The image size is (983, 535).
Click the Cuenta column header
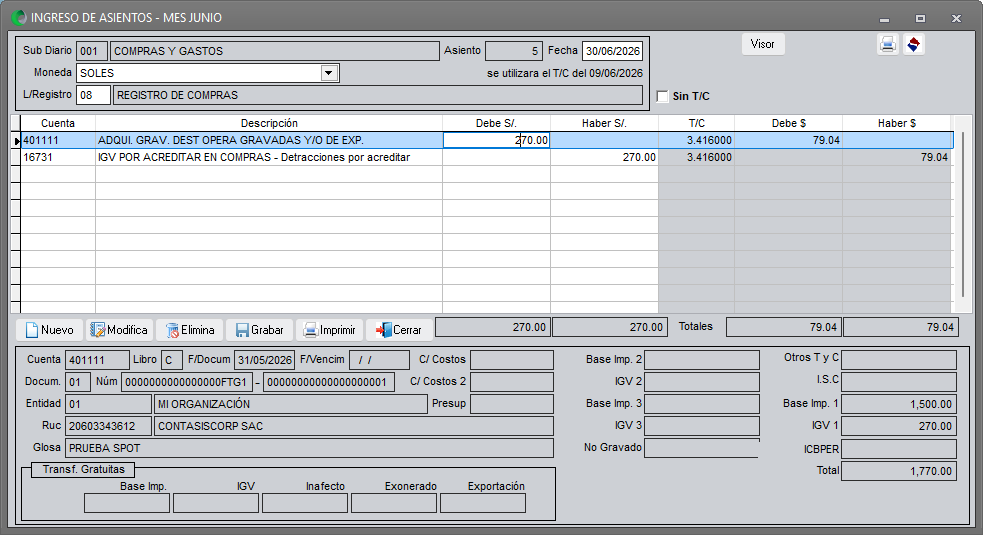(x=58, y=123)
